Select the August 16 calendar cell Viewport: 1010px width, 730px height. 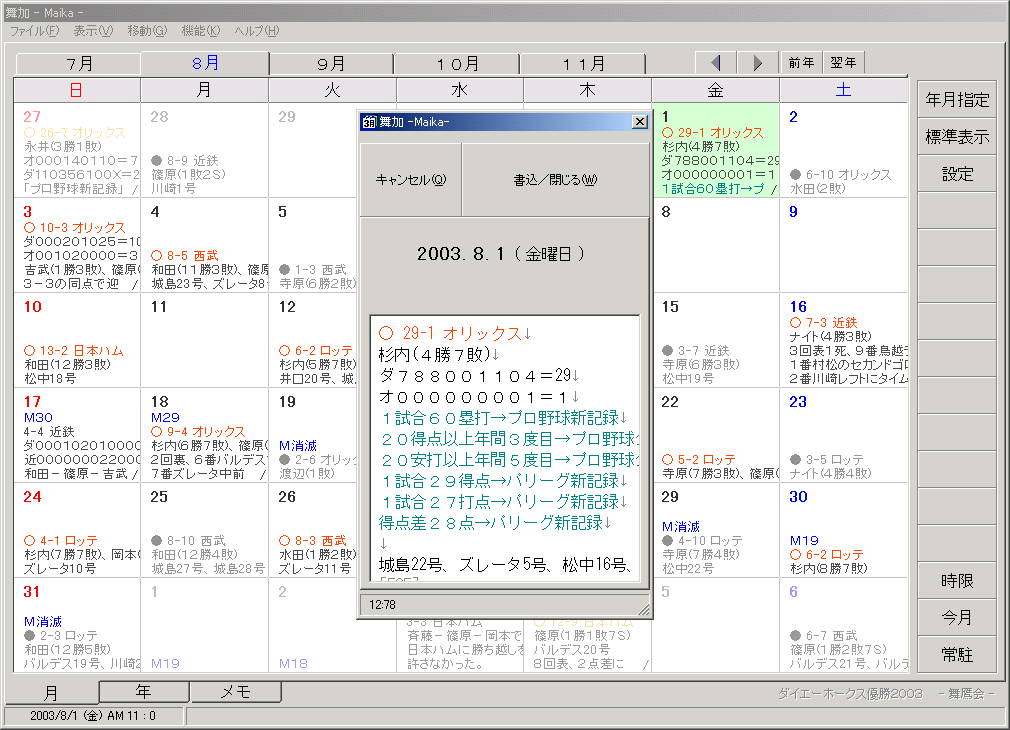point(842,340)
